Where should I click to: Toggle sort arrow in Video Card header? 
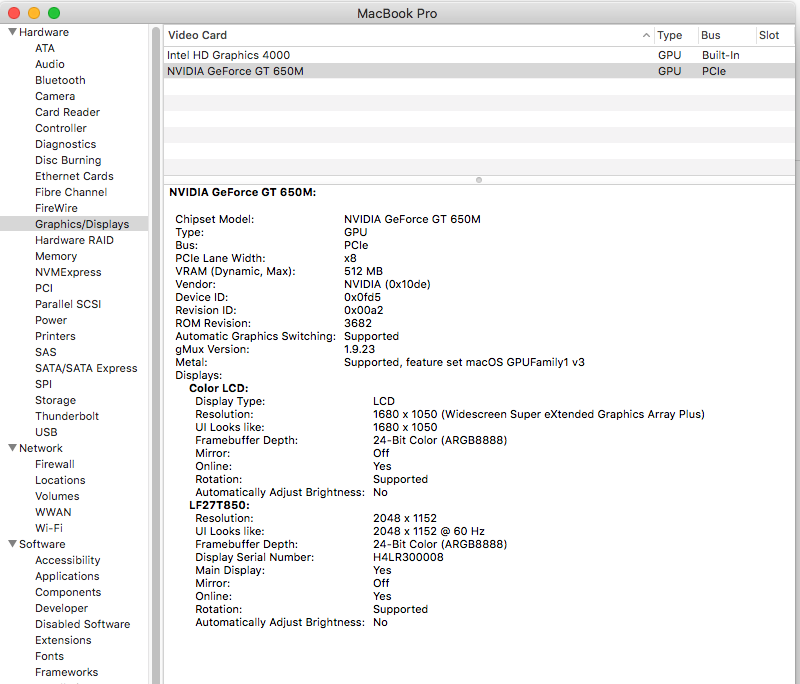(646, 35)
